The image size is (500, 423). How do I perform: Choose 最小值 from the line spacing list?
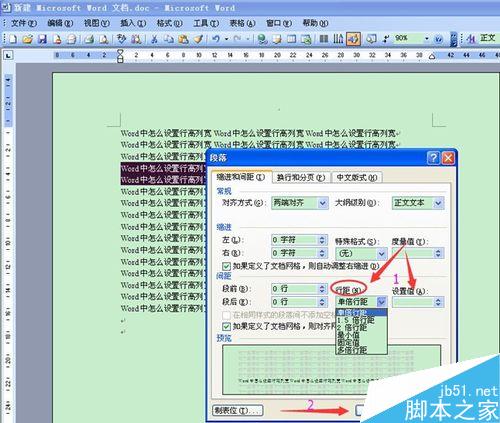point(361,335)
